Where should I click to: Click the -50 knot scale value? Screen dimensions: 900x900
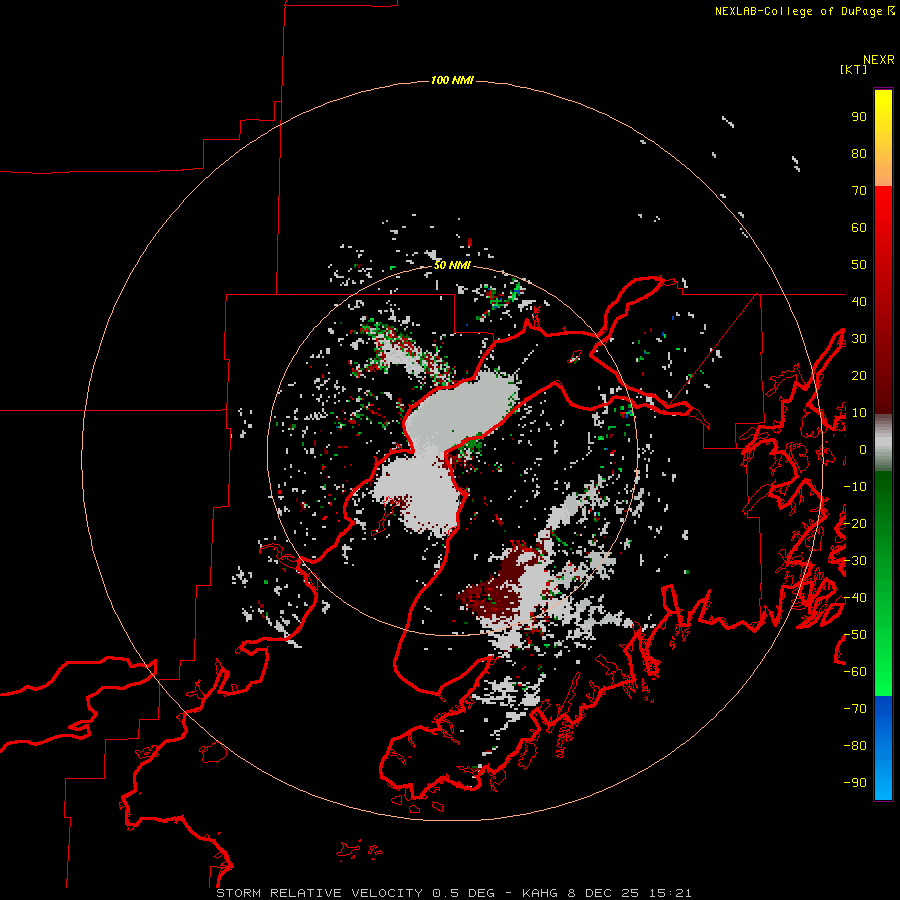pos(855,635)
